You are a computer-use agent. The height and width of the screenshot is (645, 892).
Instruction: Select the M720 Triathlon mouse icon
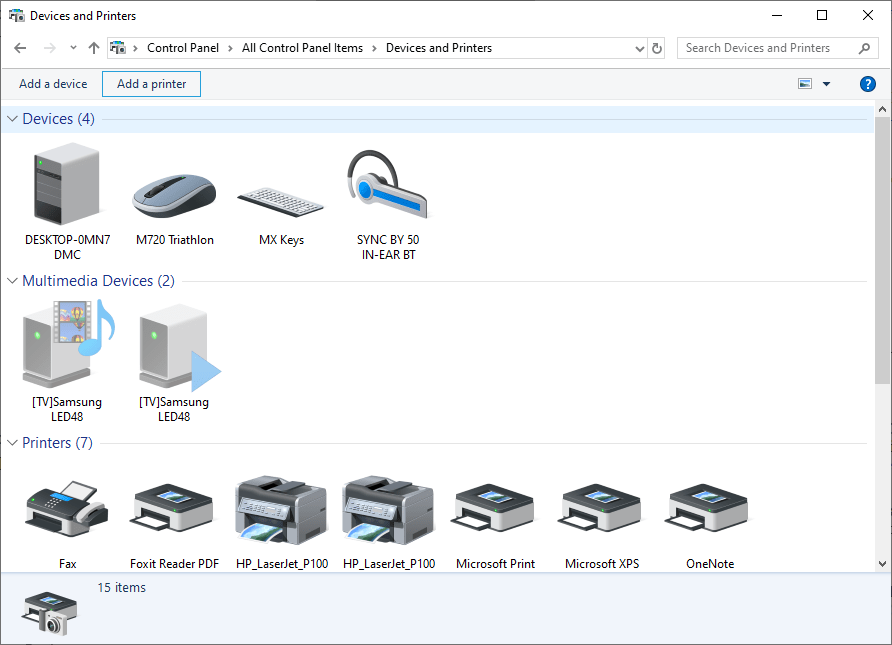click(174, 185)
